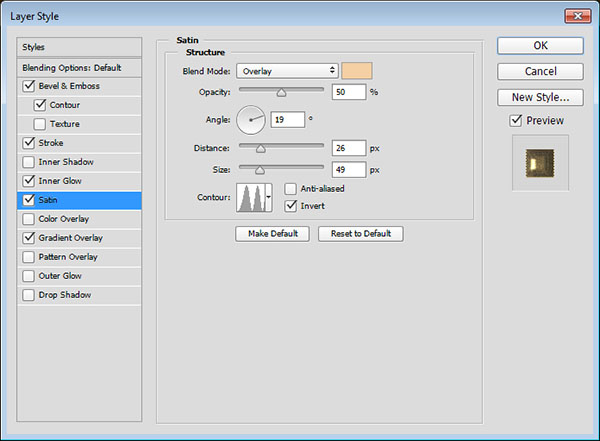Enable the Texture checkbox
Viewport: 600px width, 441px height.
pyautogui.click(x=40, y=124)
